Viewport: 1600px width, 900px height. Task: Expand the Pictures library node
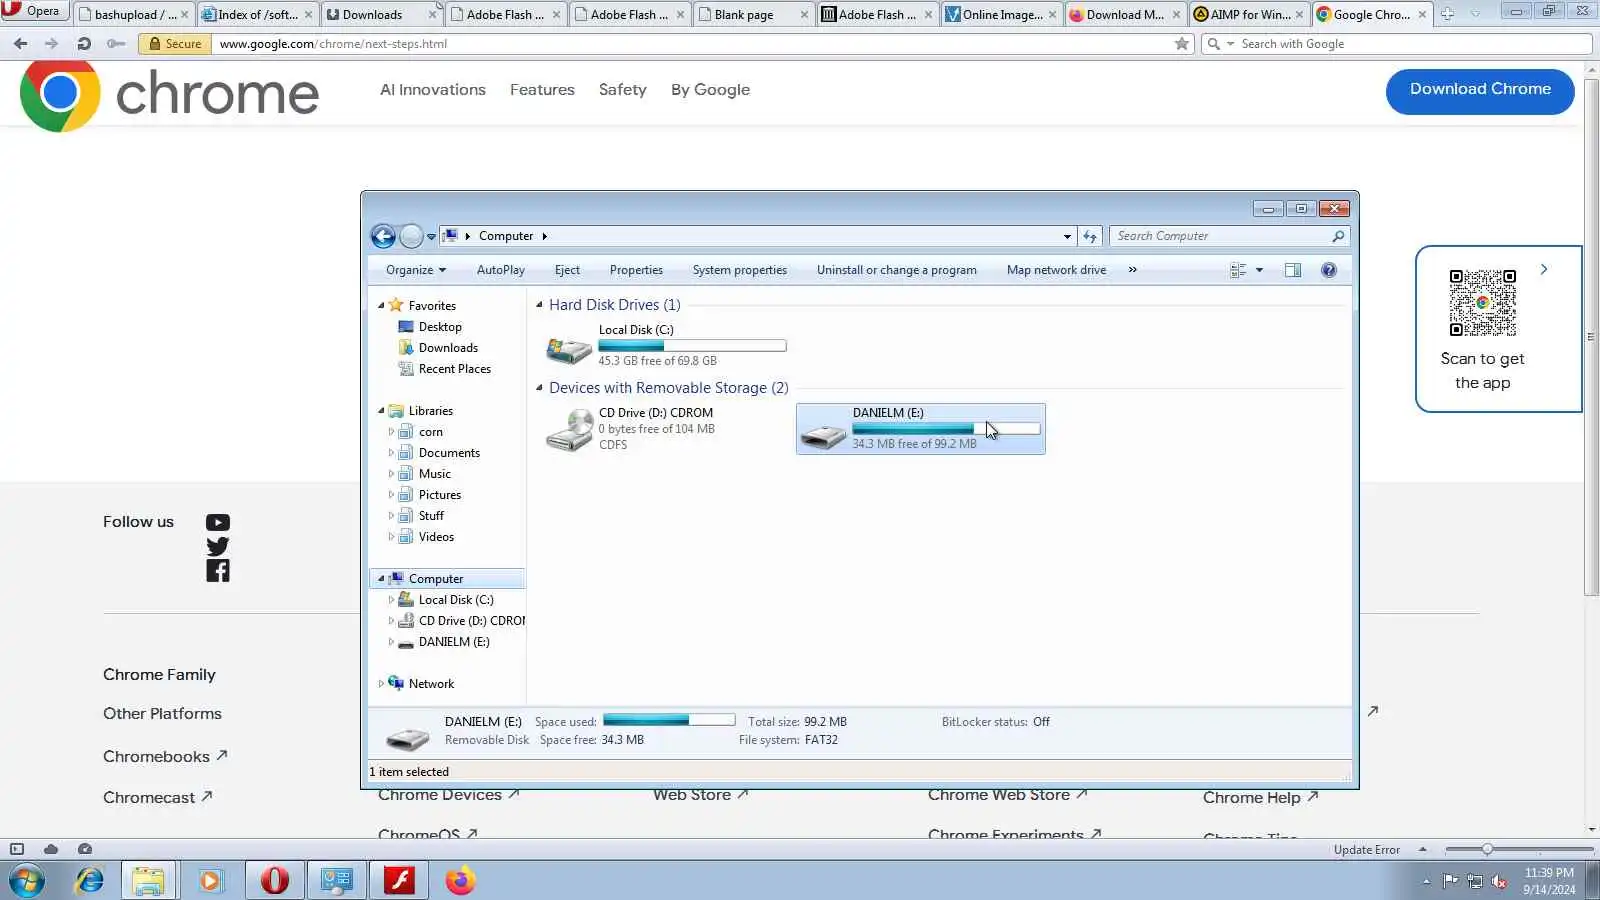click(391, 495)
